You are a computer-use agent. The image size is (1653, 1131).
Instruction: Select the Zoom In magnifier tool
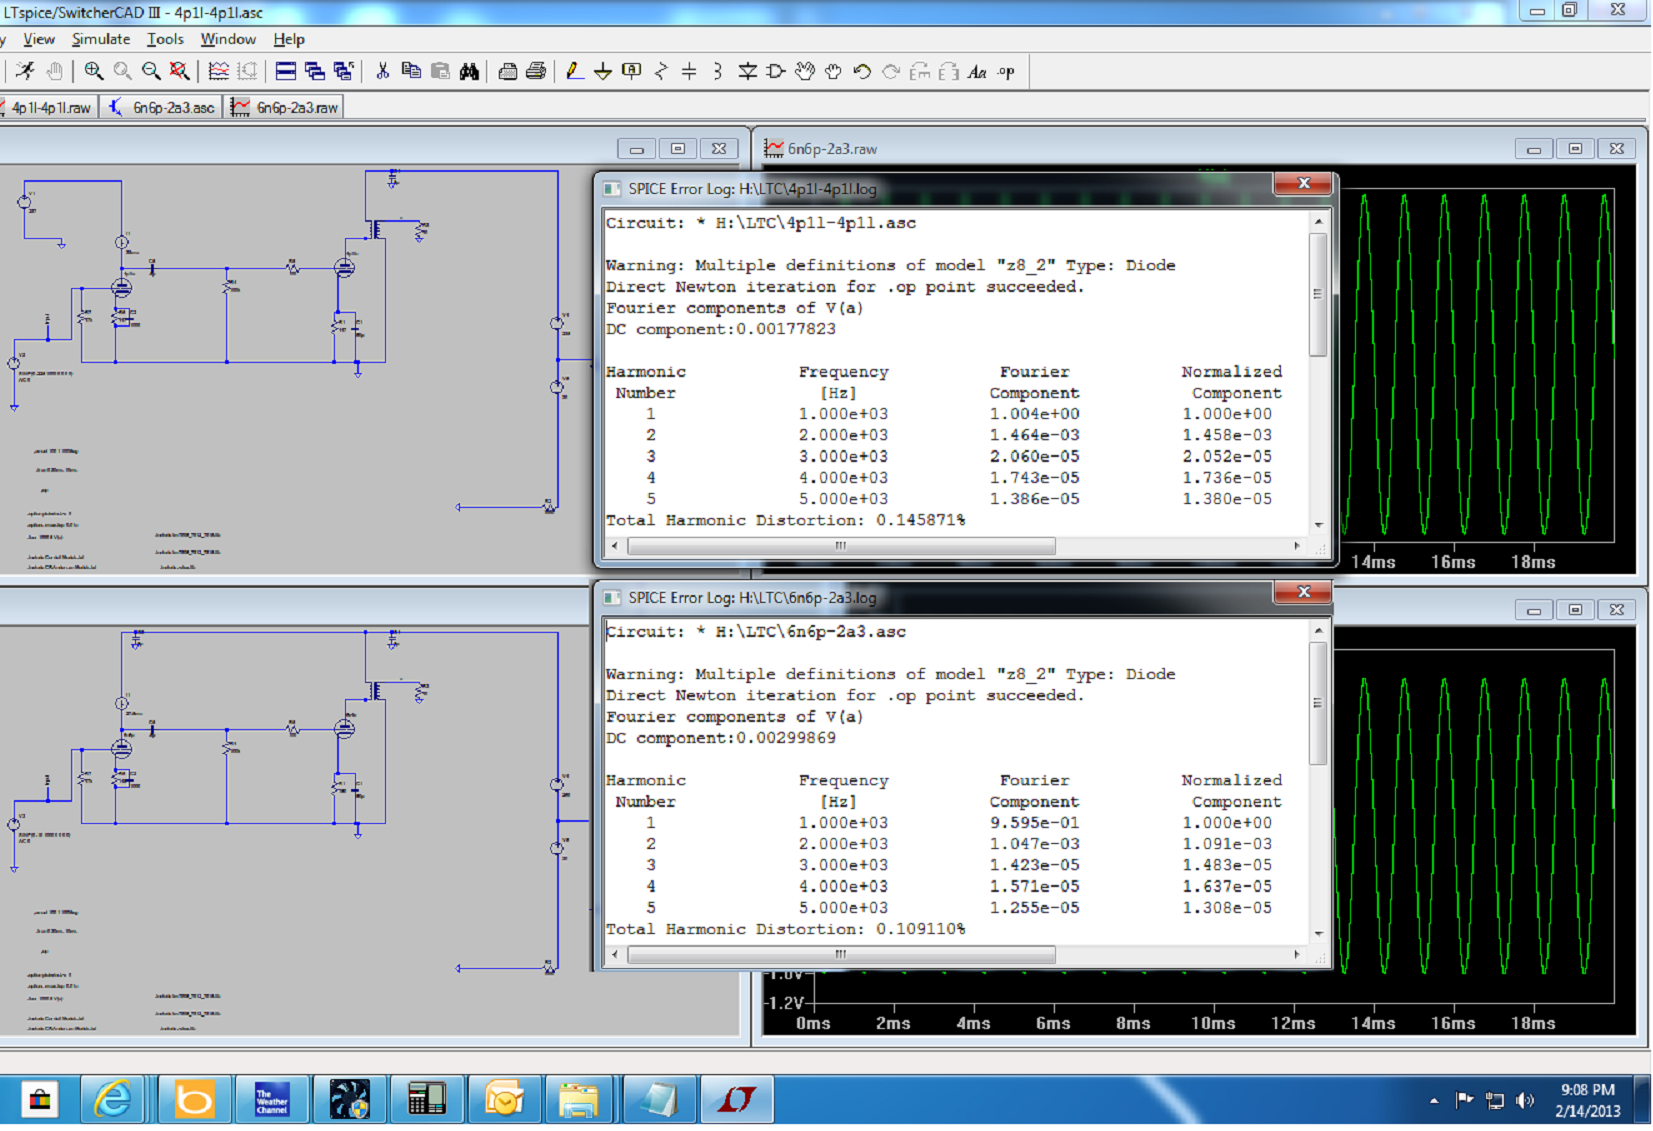click(94, 71)
